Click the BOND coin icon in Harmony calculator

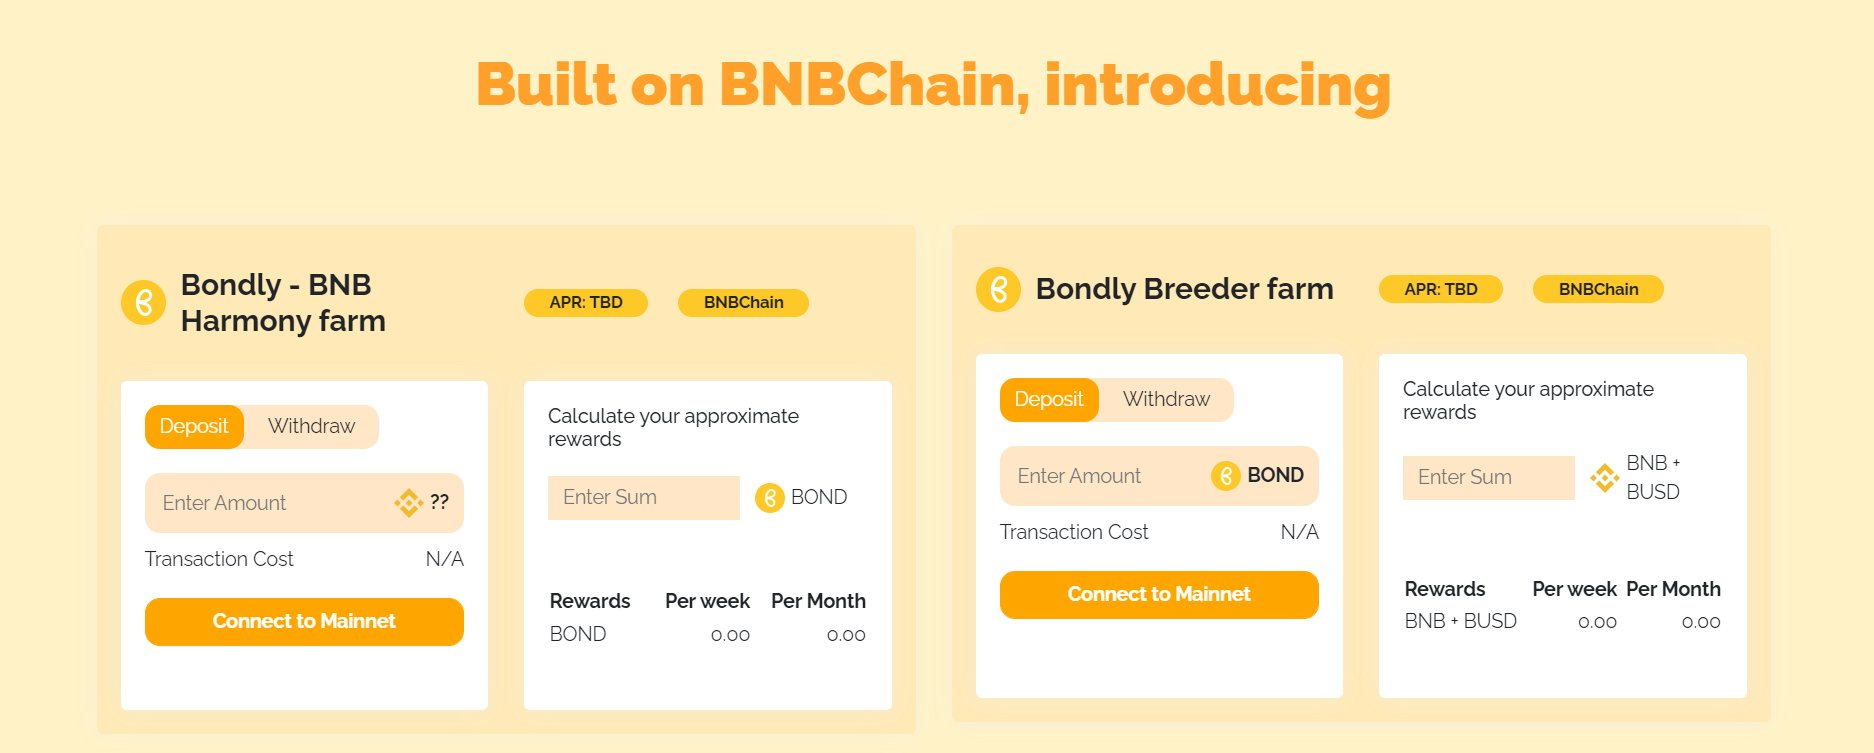click(769, 497)
